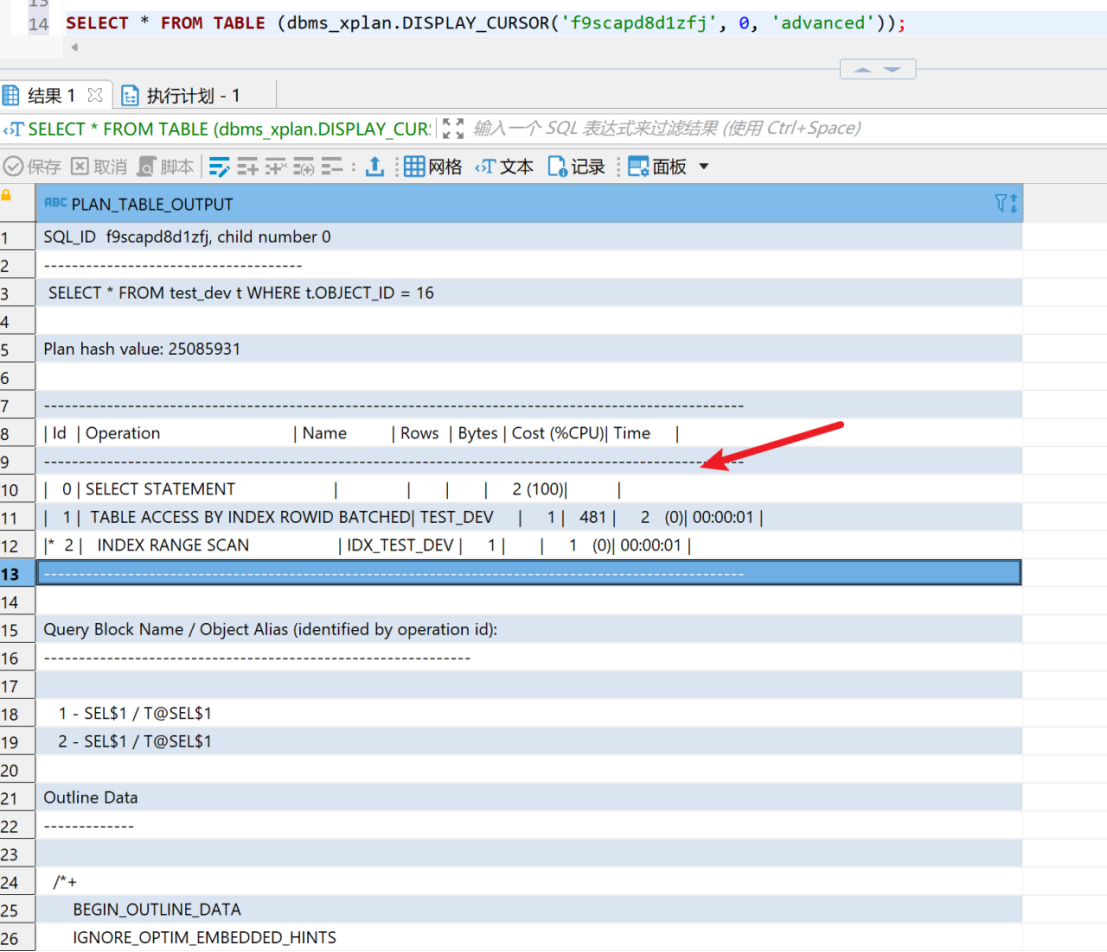Screen dimensions: 1107x952
Task: Click the export data upload arrow icon
Action: click(375, 167)
